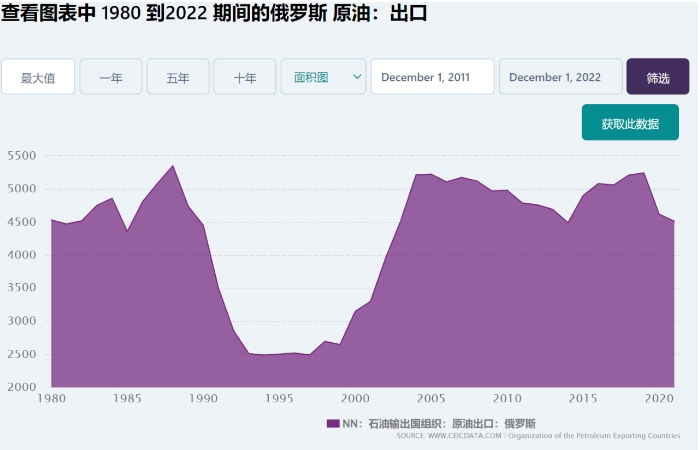This screenshot has height=450, width=700.
Task: Click the 1985 x-axis label
Action: 127,398
